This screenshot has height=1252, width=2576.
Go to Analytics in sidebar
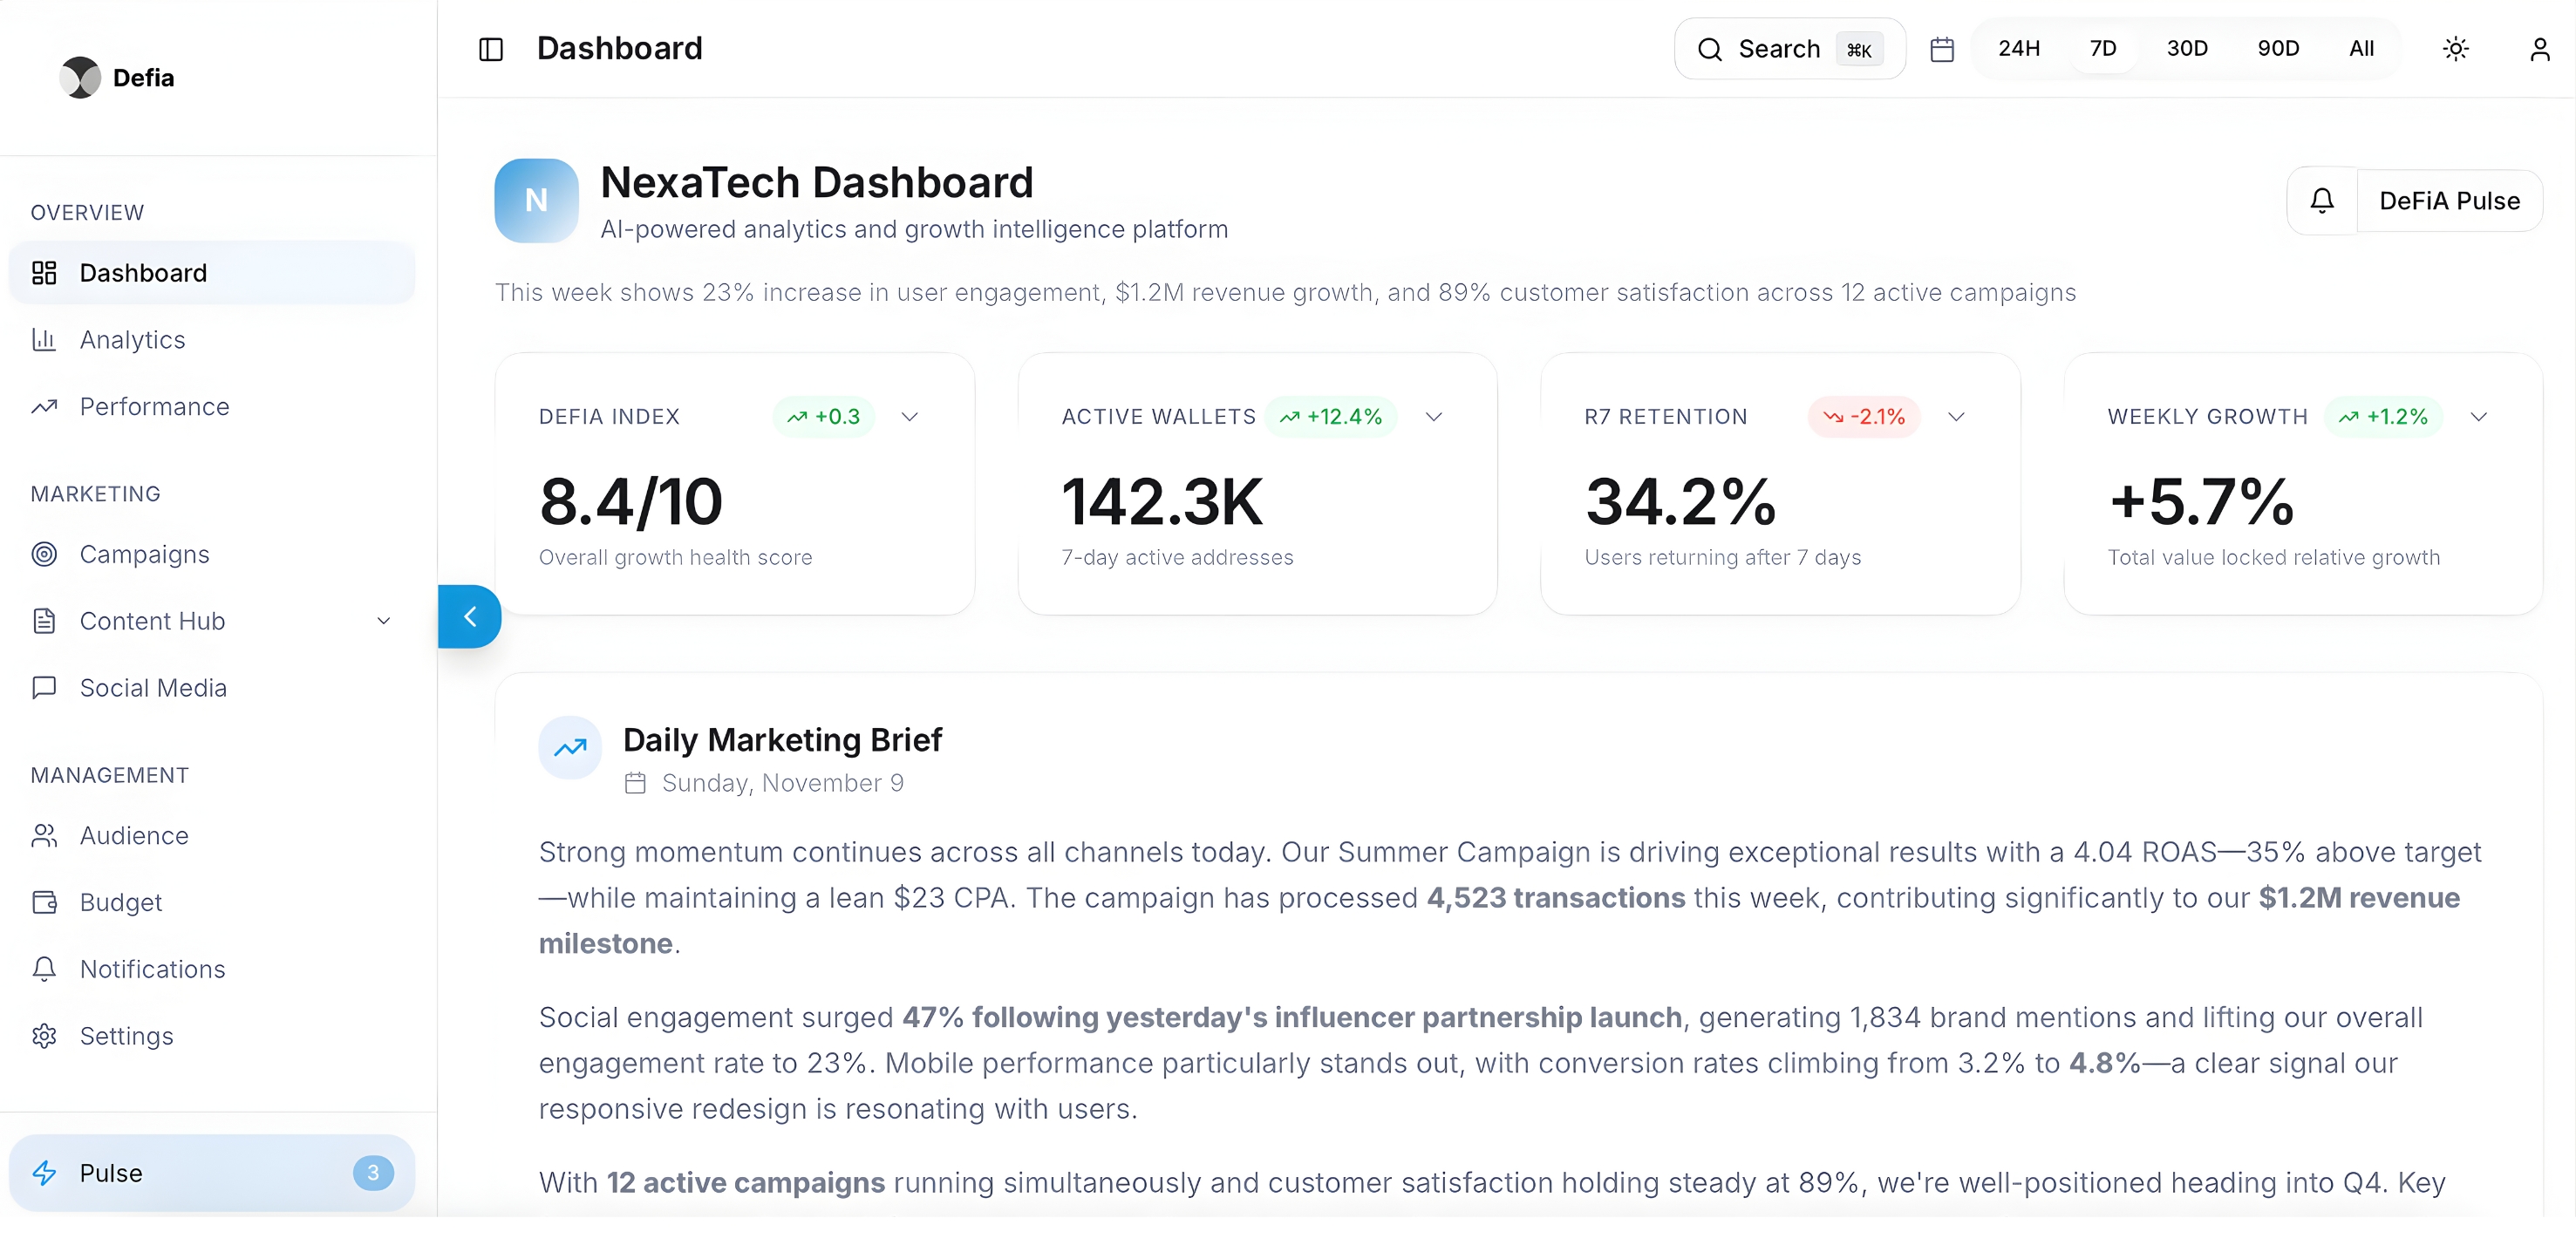pos(132,340)
